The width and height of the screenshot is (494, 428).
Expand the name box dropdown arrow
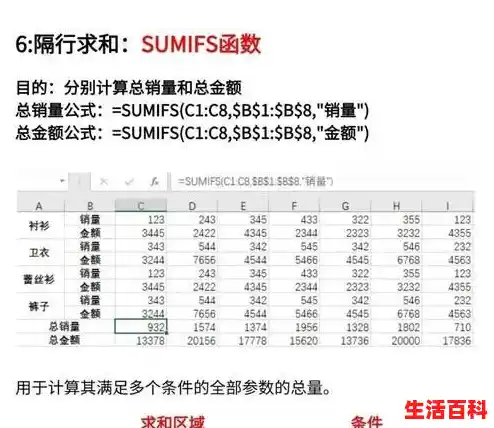[62, 181]
